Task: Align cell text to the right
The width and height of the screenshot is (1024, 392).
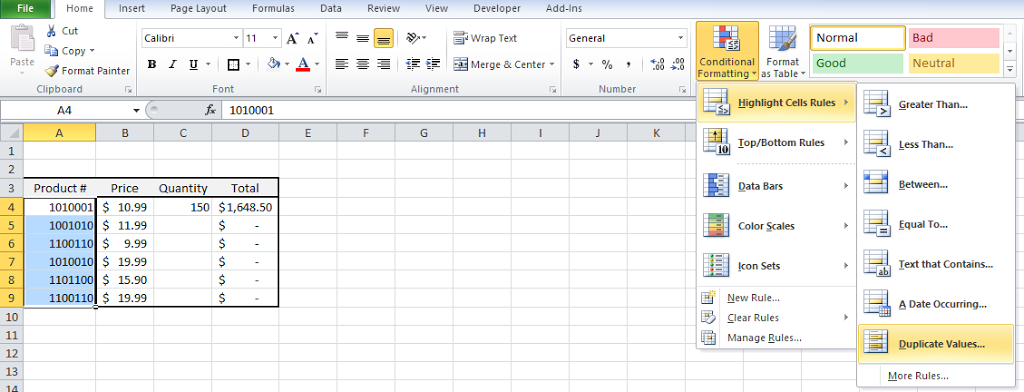Action: (x=383, y=64)
